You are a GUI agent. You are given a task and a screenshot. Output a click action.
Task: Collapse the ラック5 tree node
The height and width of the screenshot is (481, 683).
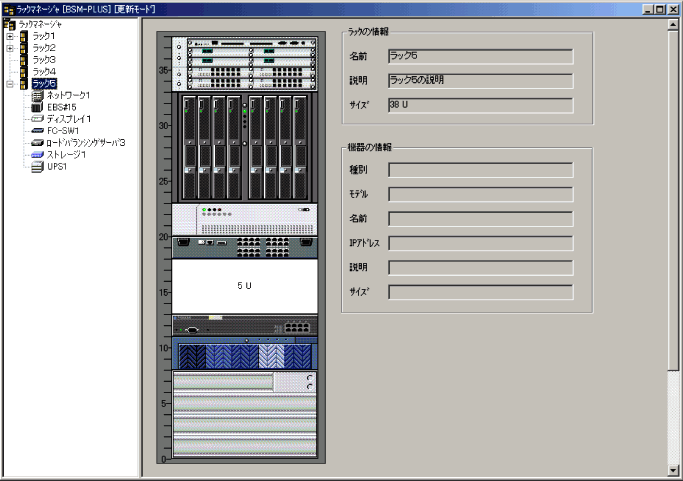[10, 84]
